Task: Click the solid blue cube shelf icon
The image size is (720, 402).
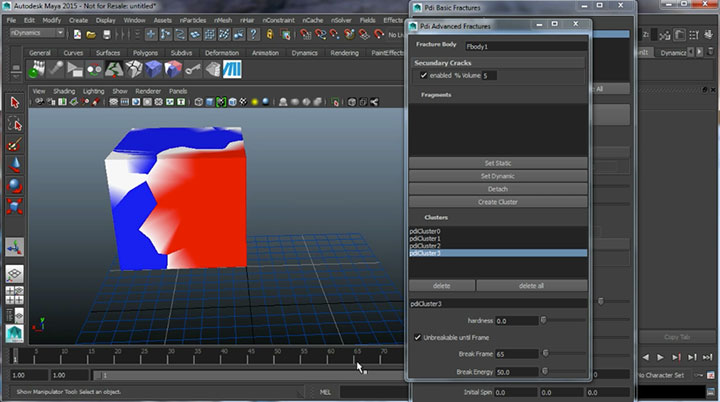Action: tap(153, 69)
